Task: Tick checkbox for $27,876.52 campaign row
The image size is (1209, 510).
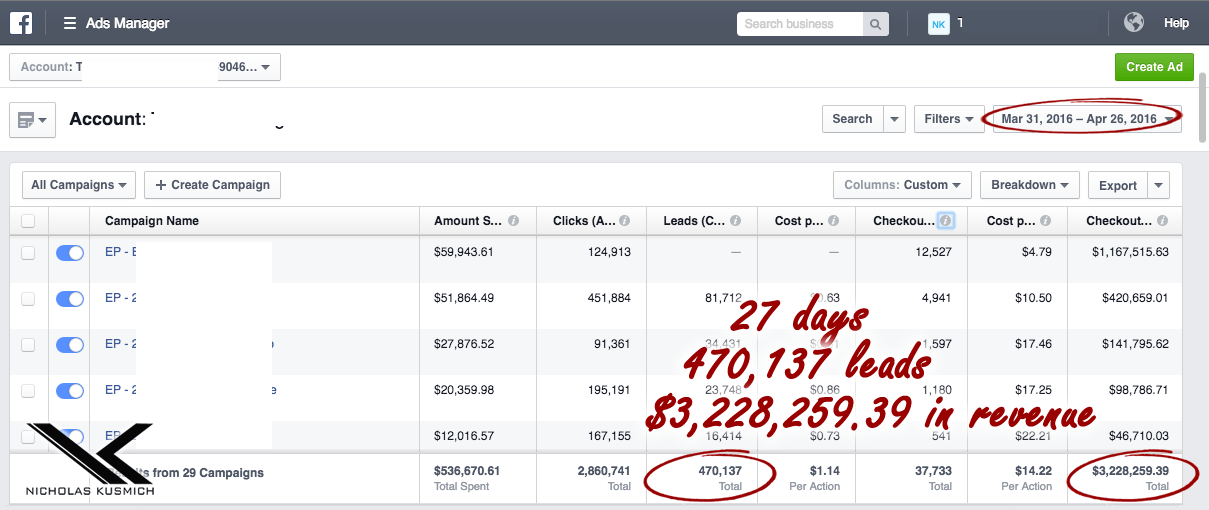Action: point(28,344)
